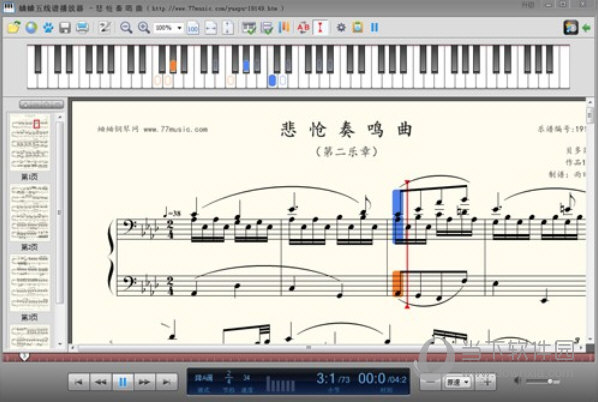The height and width of the screenshot is (402, 598).
Task: Click the www.77music.com text on score
Action: 175,129
